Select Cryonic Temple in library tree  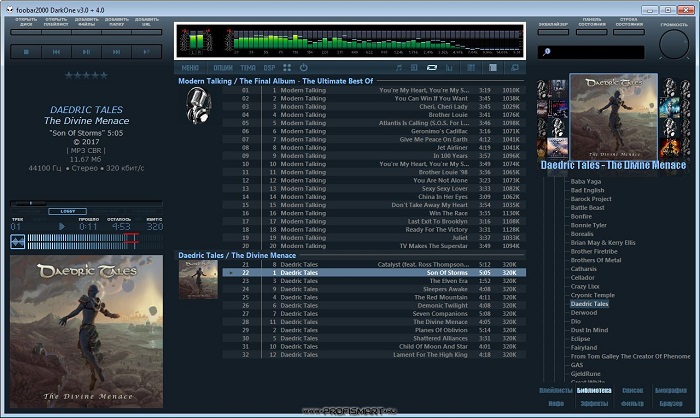592,295
